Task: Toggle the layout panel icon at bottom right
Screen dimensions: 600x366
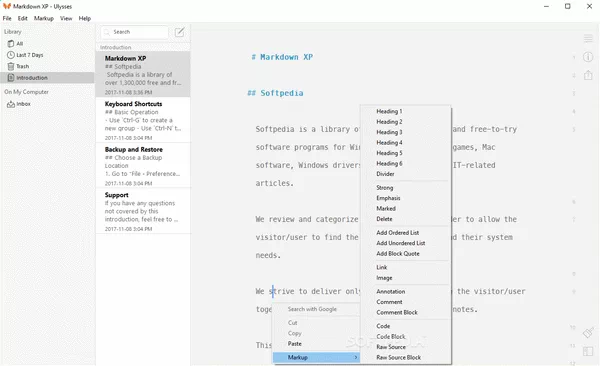Action: (x=588, y=351)
